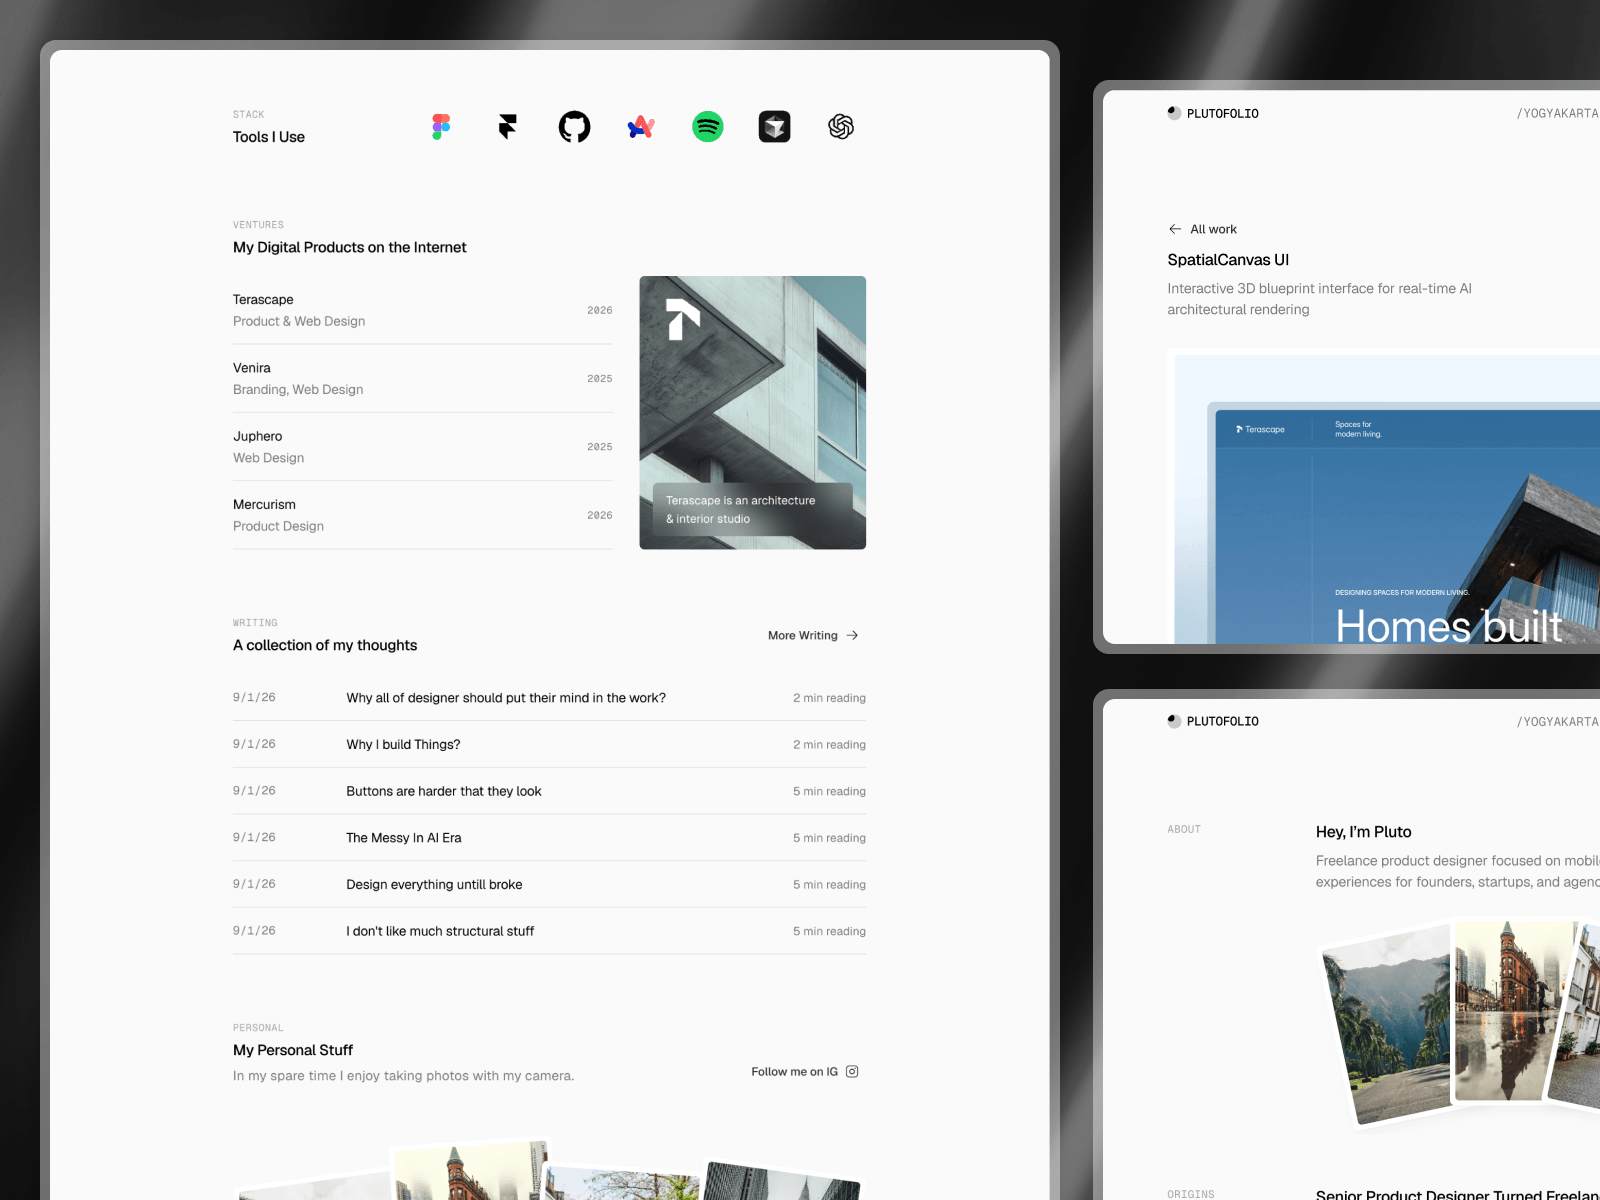Viewport: 1600px width, 1200px height.
Task: Click the Flatiron photo under My Personal Stuff
Action: tap(470, 1171)
